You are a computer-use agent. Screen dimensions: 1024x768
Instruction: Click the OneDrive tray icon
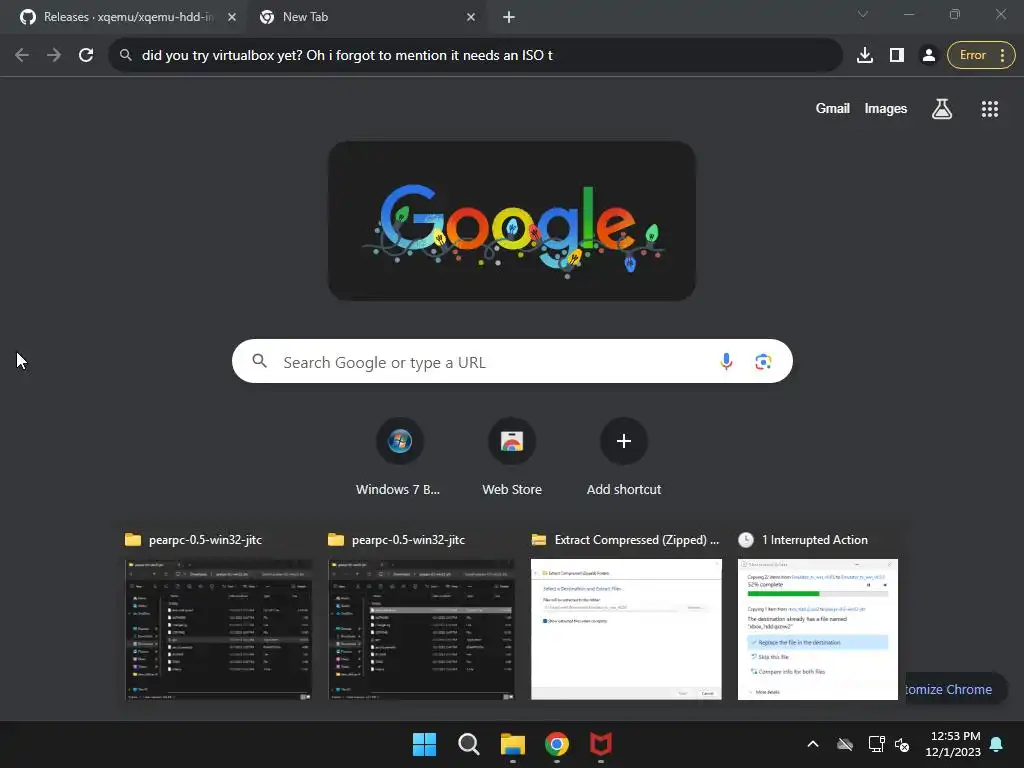pyautogui.click(x=845, y=744)
